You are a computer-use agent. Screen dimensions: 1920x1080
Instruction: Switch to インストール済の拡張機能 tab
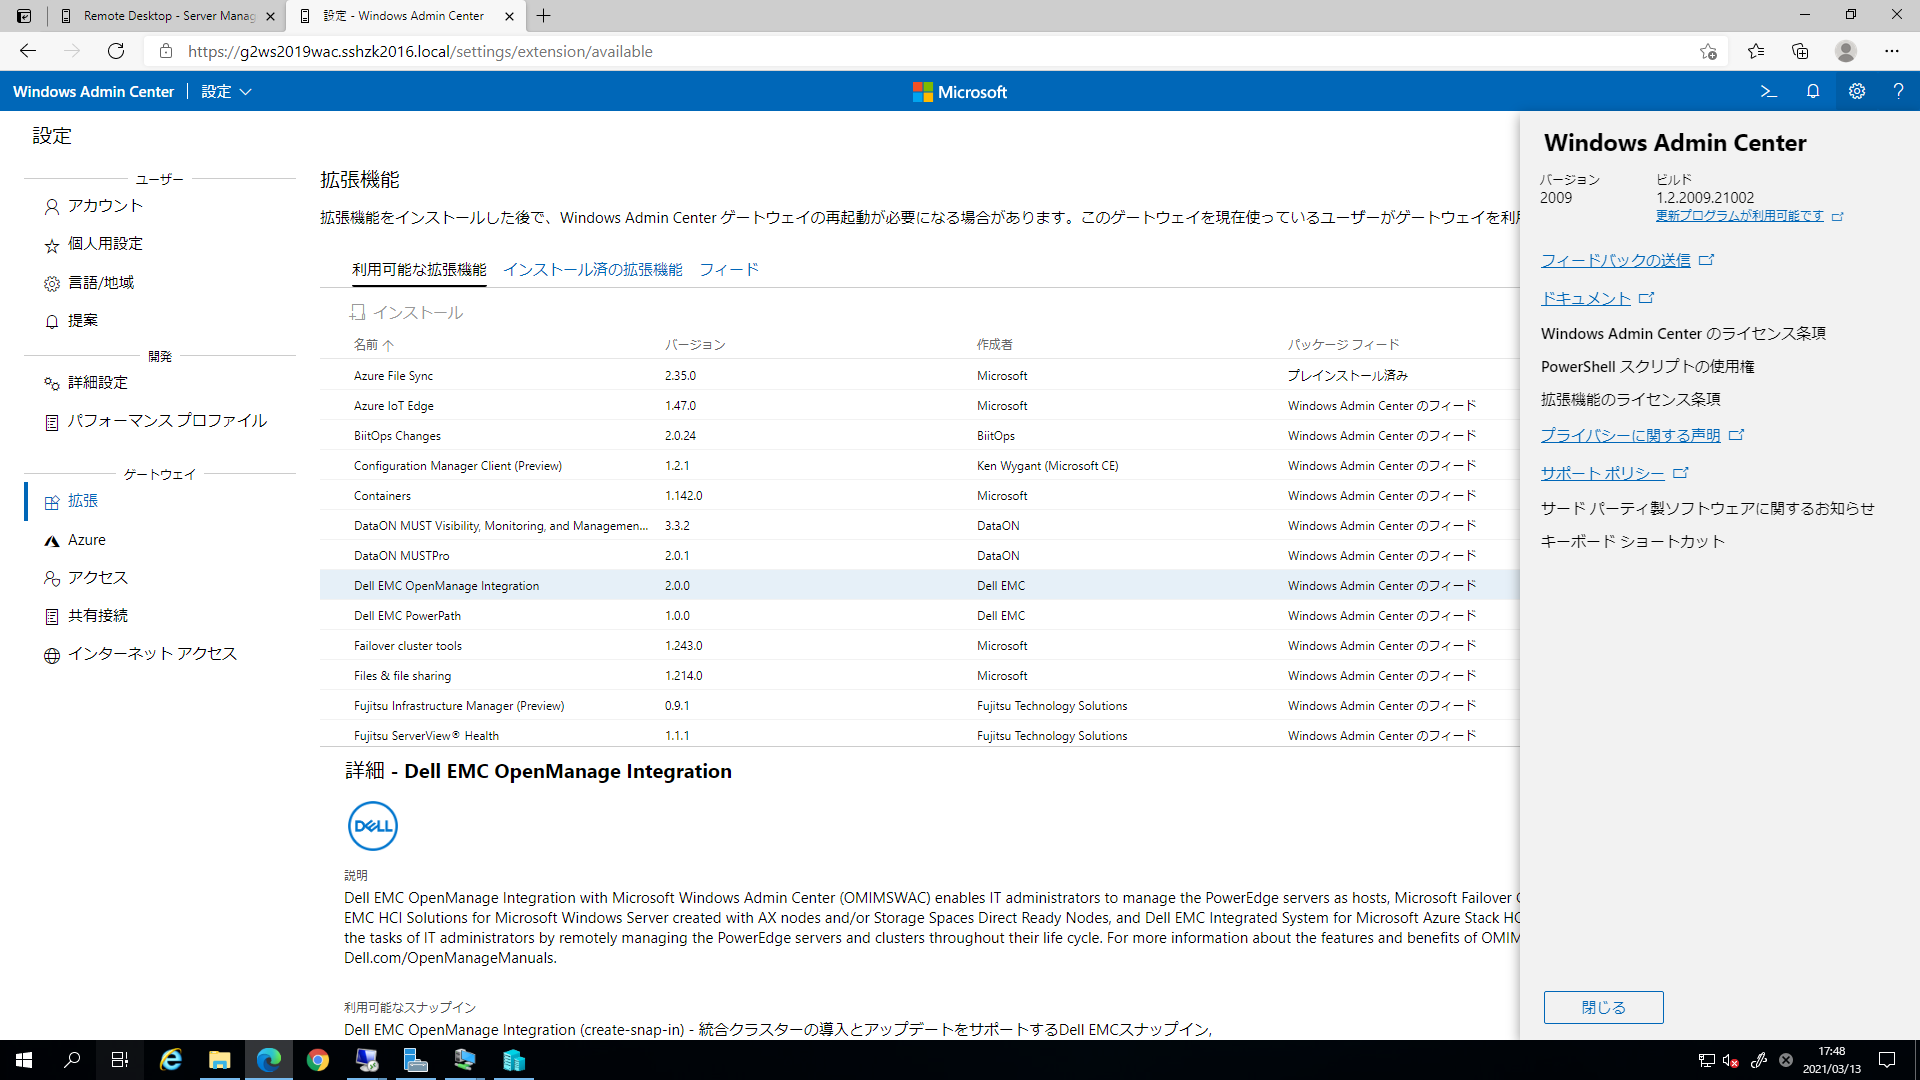tap(593, 270)
